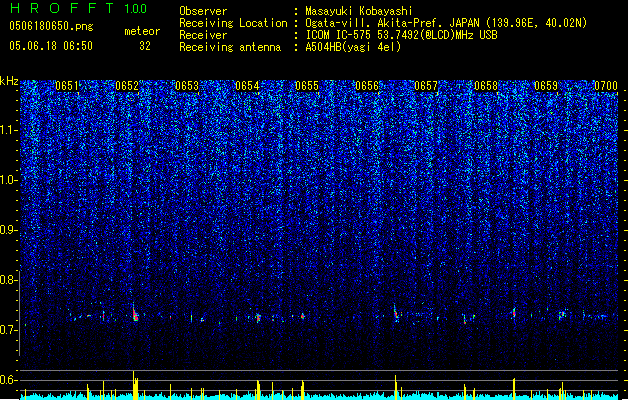Click the HROFFT 1.0.0 title text
The image size is (629, 400).
point(79,8)
